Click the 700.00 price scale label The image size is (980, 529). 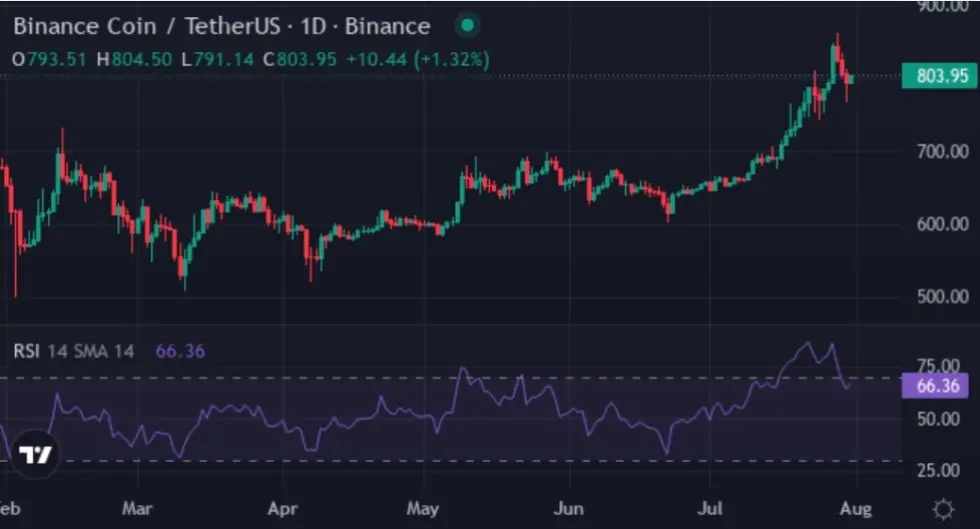click(942, 151)
